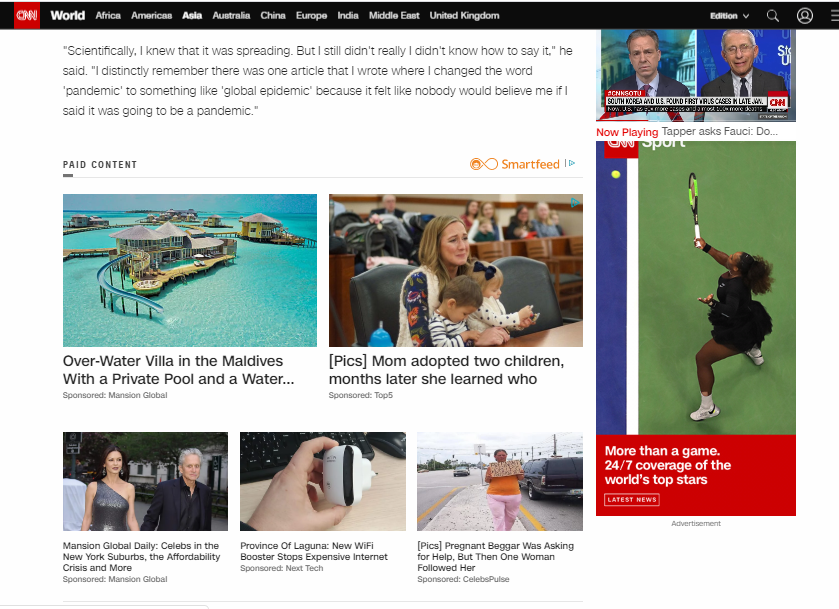Open New WiFi Booster article link
839x609 pixels.
[314, 551]
